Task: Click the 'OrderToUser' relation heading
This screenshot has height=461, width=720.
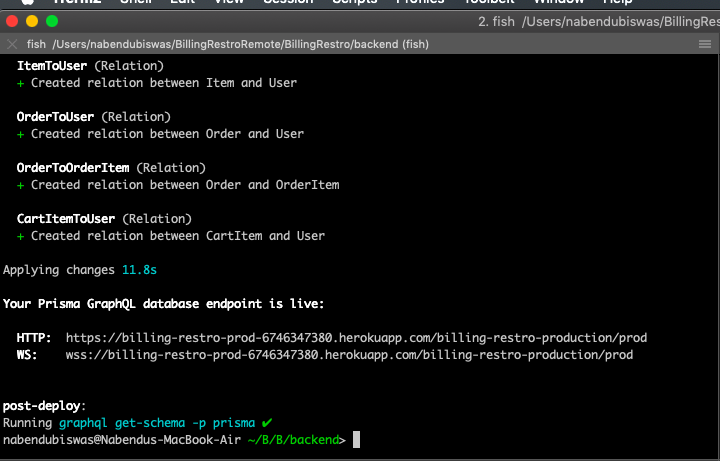Action: click(x=55, y=117)
